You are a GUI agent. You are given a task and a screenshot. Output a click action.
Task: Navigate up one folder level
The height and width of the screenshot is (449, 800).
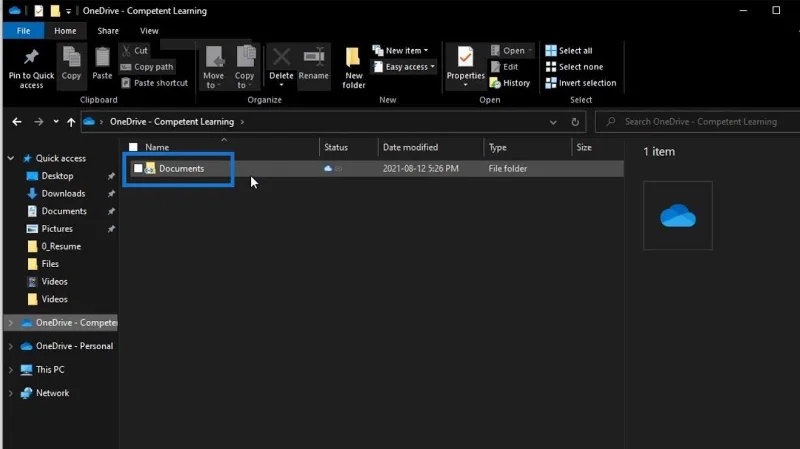click(71, 122)
